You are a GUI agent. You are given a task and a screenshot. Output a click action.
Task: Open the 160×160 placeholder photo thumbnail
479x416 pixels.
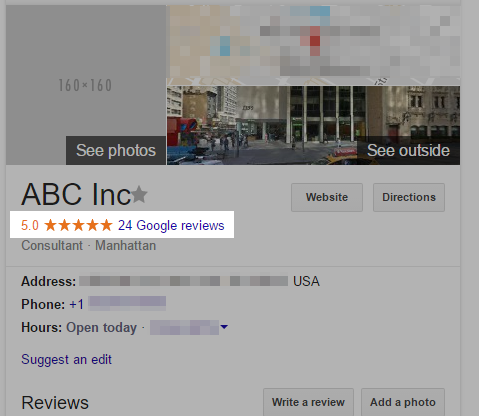pos(86,85)
